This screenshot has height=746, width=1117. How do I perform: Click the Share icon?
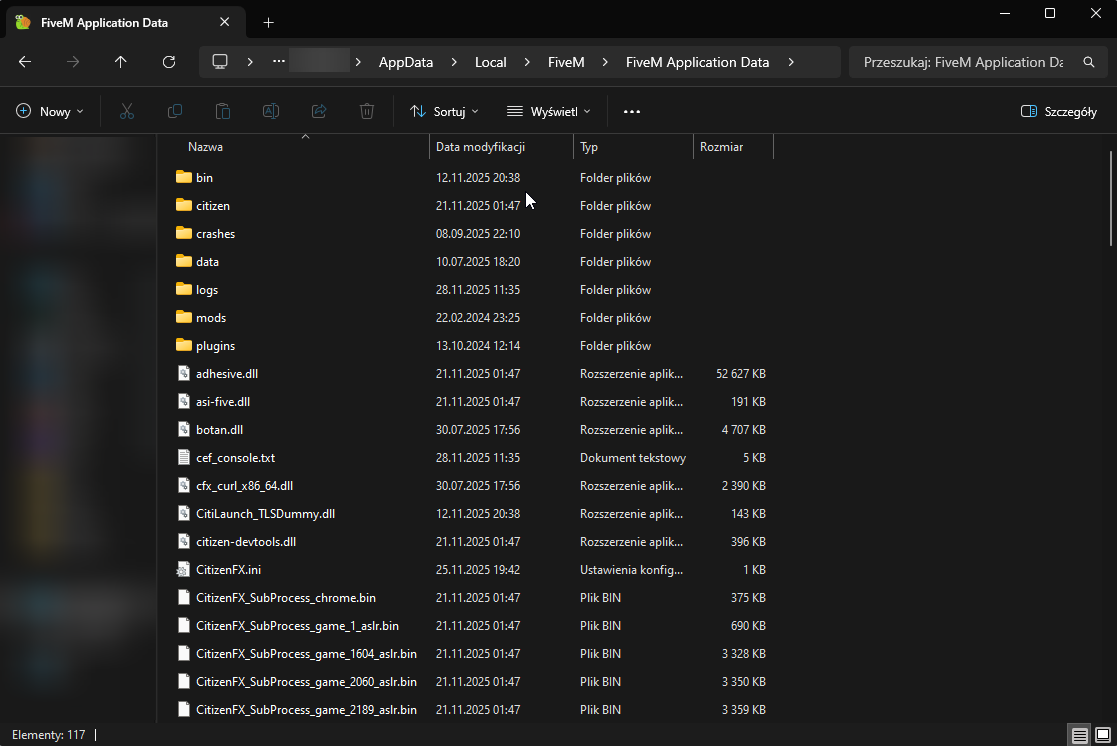point(318,111)
